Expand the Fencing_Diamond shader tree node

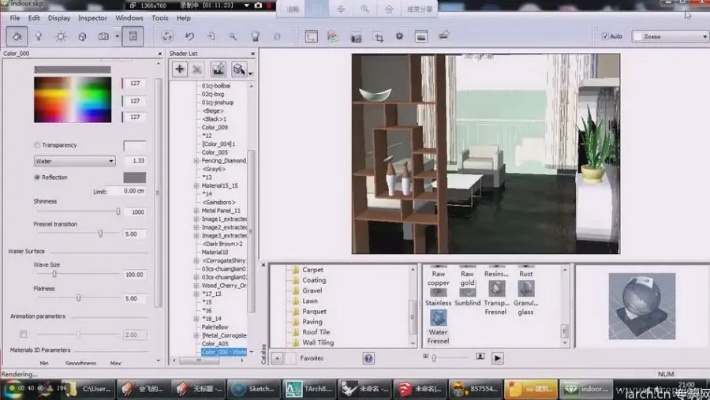point(195,160)
